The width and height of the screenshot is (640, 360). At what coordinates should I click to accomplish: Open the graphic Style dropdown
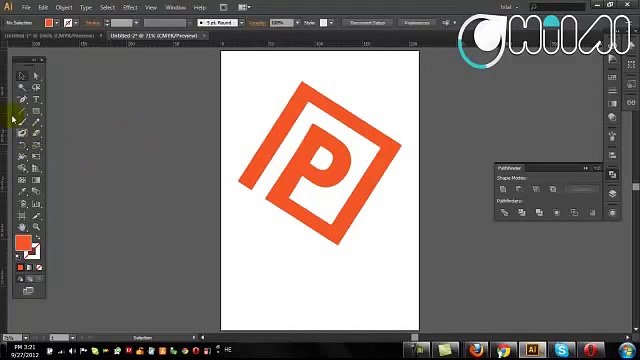(331, 23)
